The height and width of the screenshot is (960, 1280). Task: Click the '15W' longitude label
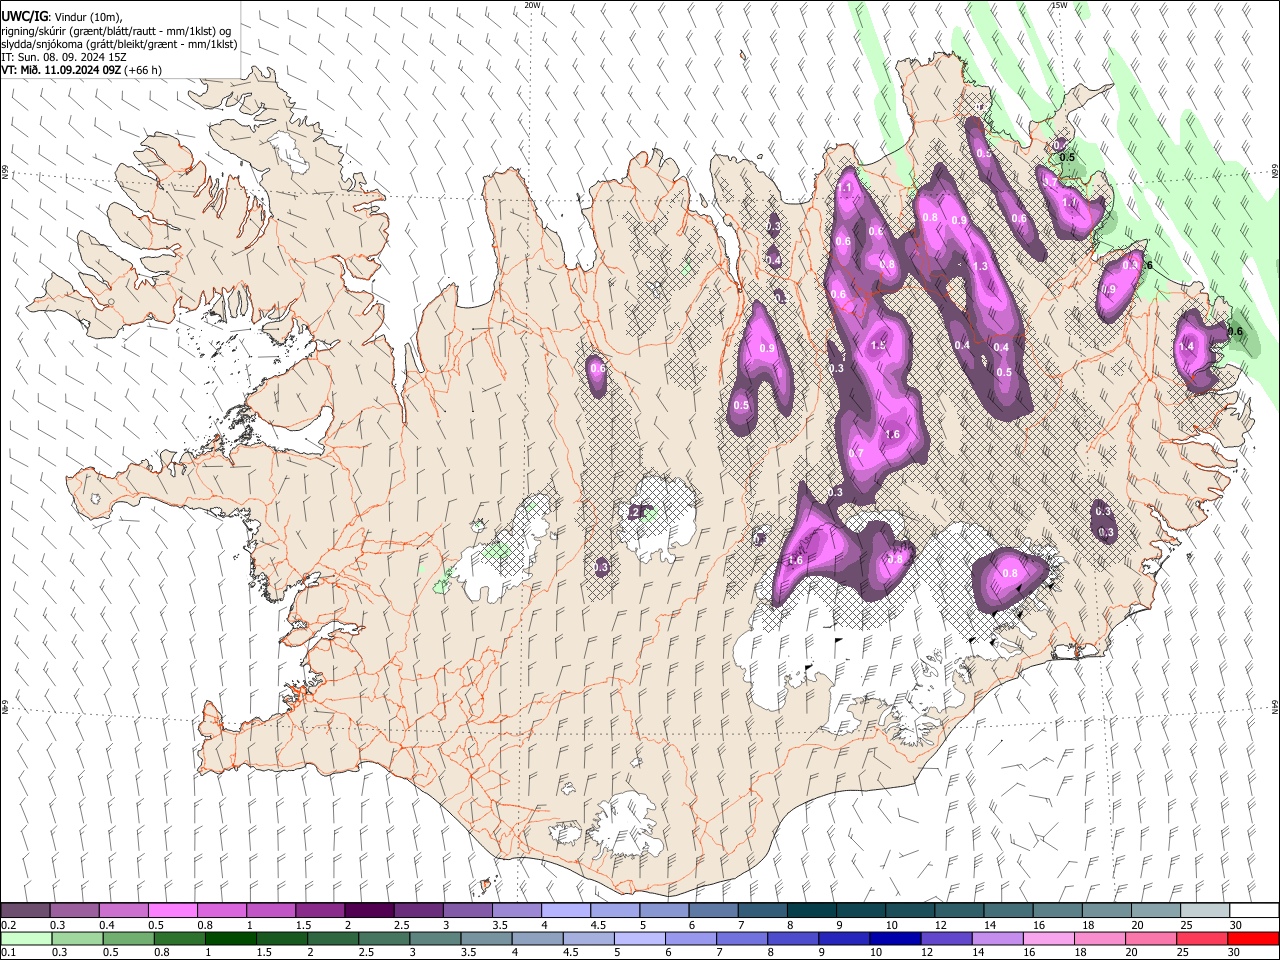[1058, 5]
